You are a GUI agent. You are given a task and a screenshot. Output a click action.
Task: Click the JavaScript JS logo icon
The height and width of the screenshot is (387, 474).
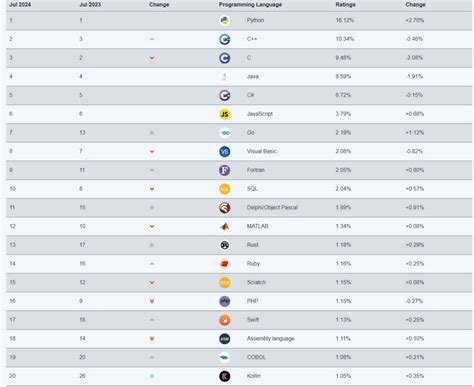pos(225,114)
